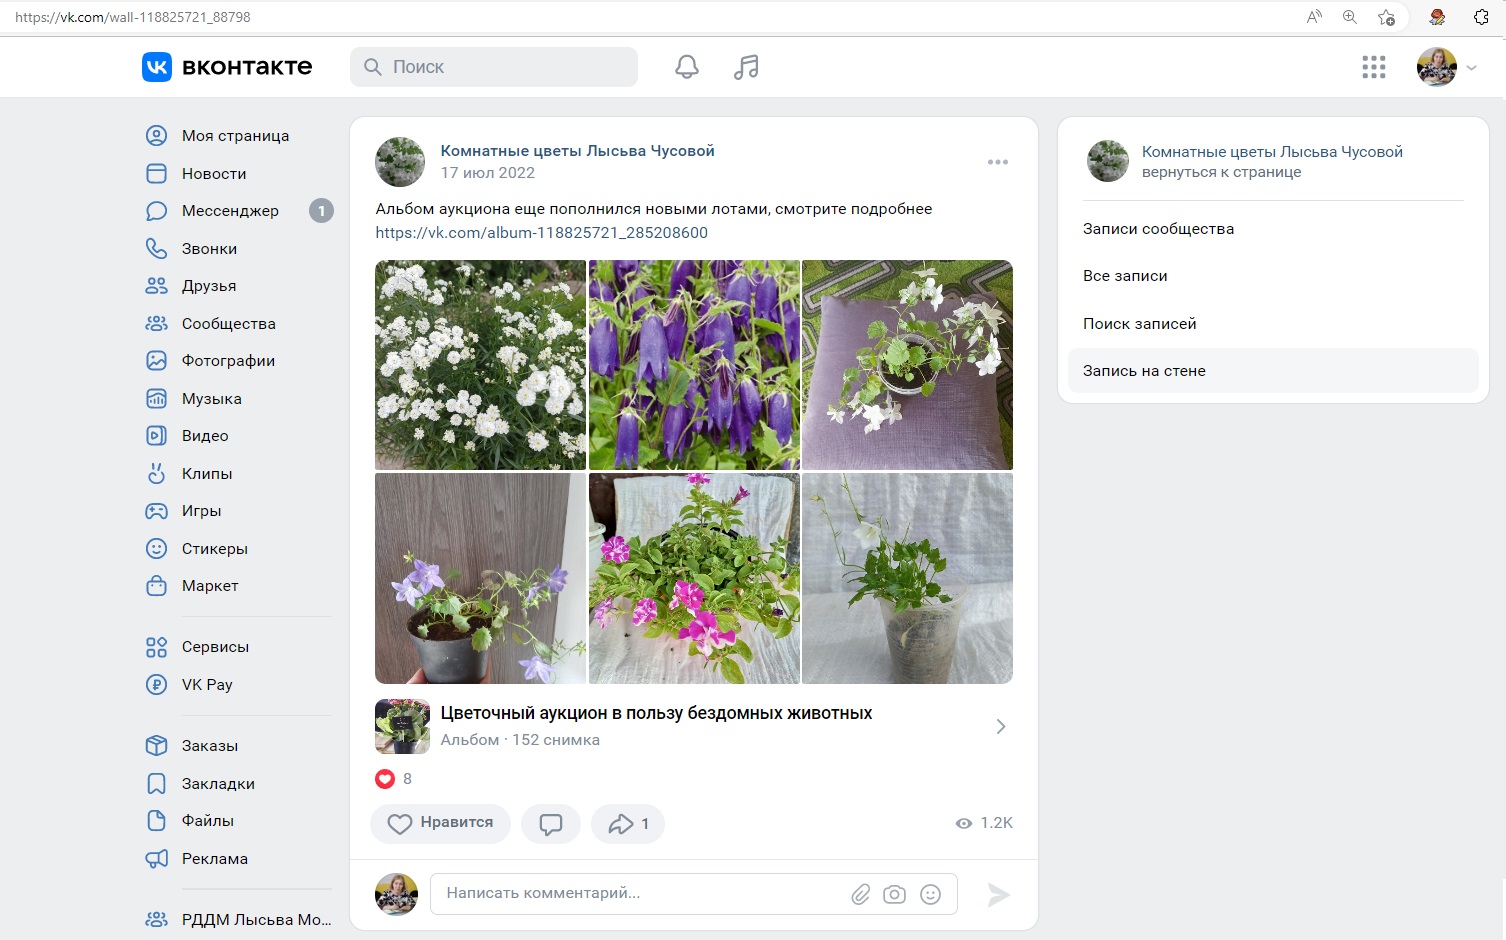This screenshot has width=1506, height=940.
Task: Open the emoji smiley picker
Action: coord(930,894)
